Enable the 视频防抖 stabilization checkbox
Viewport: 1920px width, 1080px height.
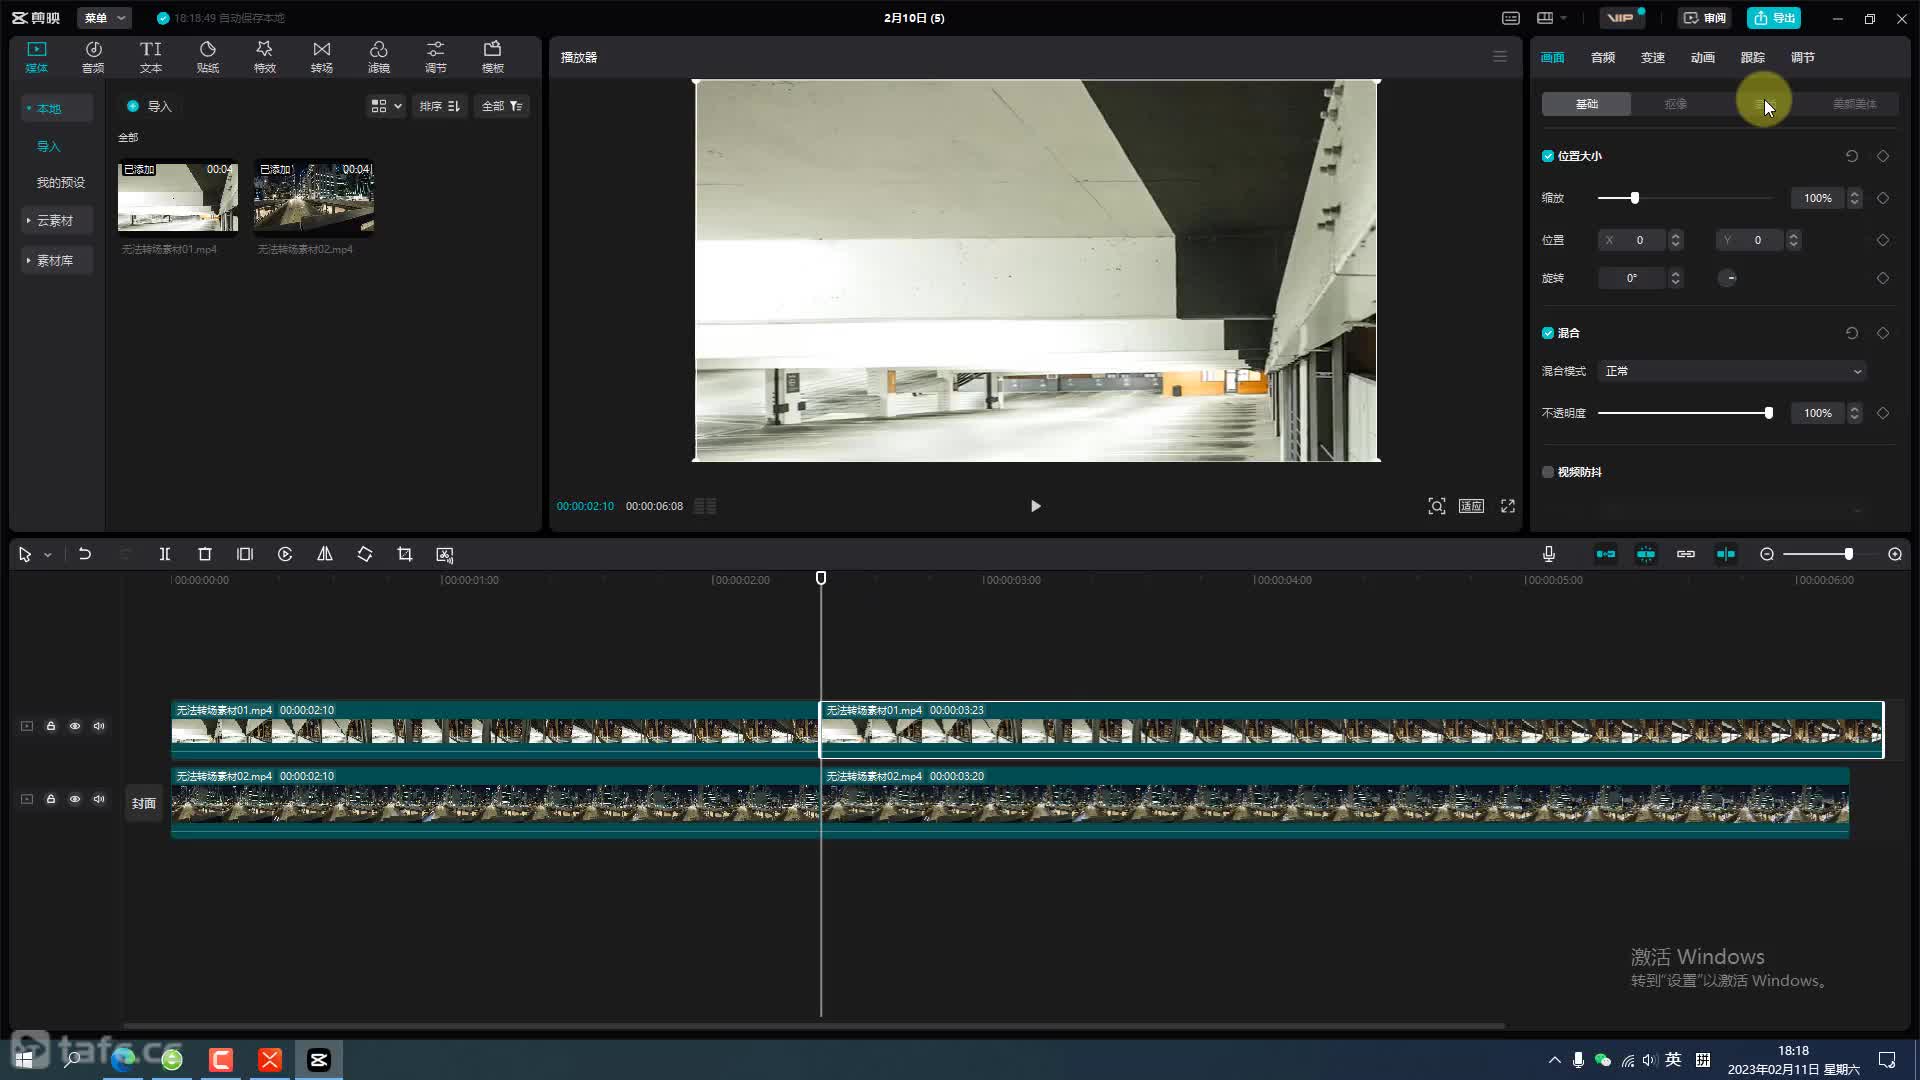click(1548, 472)
